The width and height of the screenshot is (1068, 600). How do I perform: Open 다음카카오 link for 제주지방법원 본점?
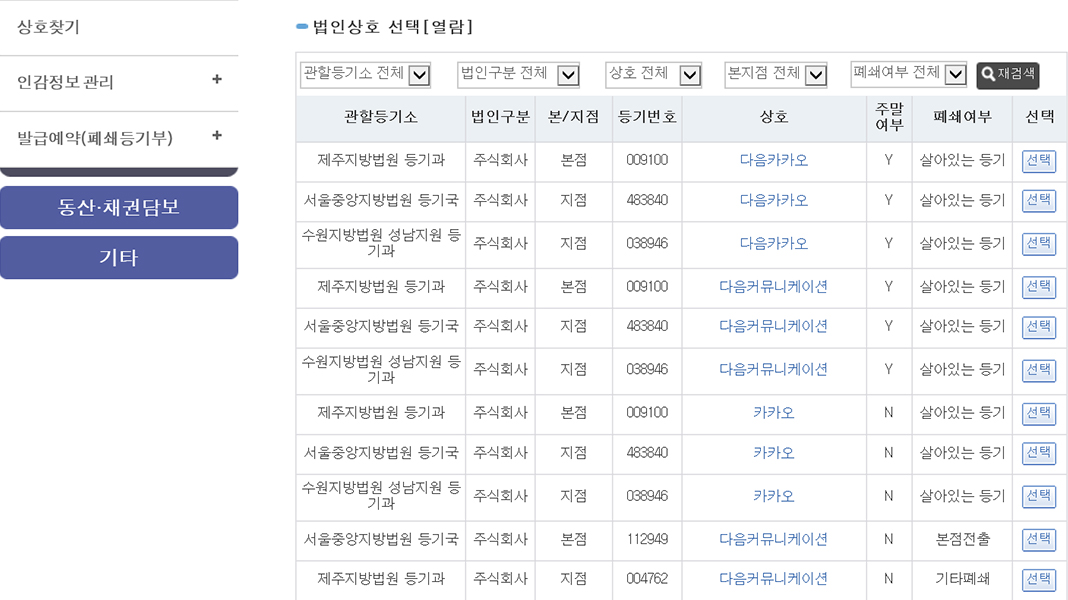(774, 160)
